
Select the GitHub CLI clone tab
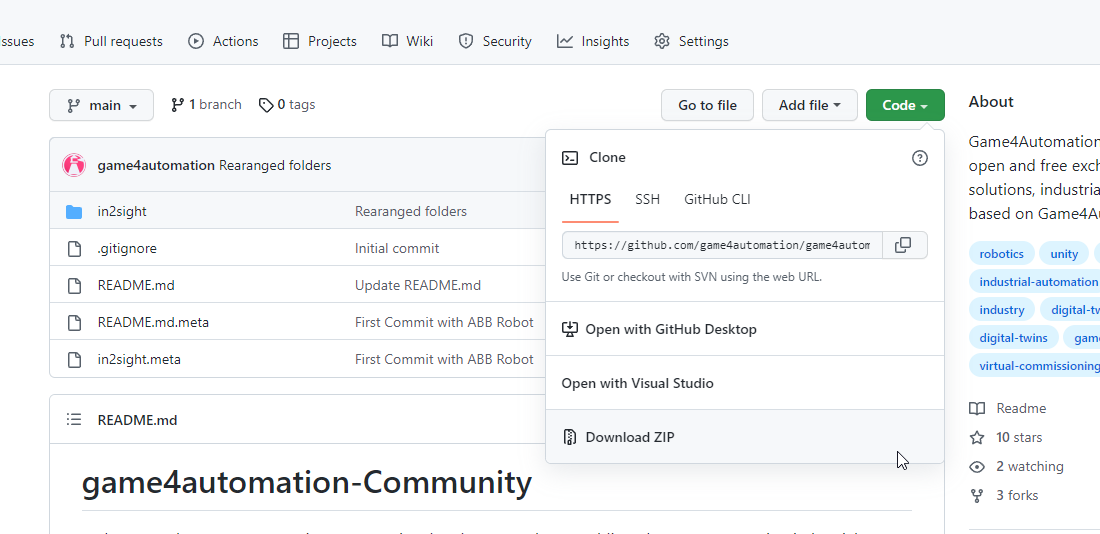(717, 199)
